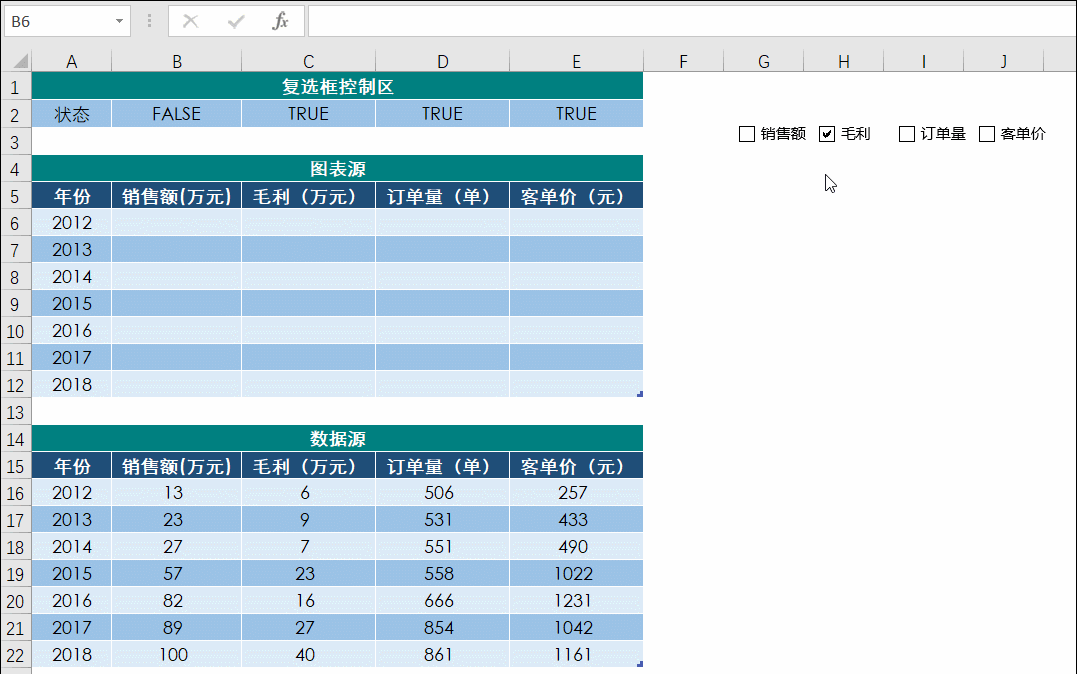Screen dimensions: 1077x674
Task: Click the Insert Function fx icon
Action: (280, 21)
